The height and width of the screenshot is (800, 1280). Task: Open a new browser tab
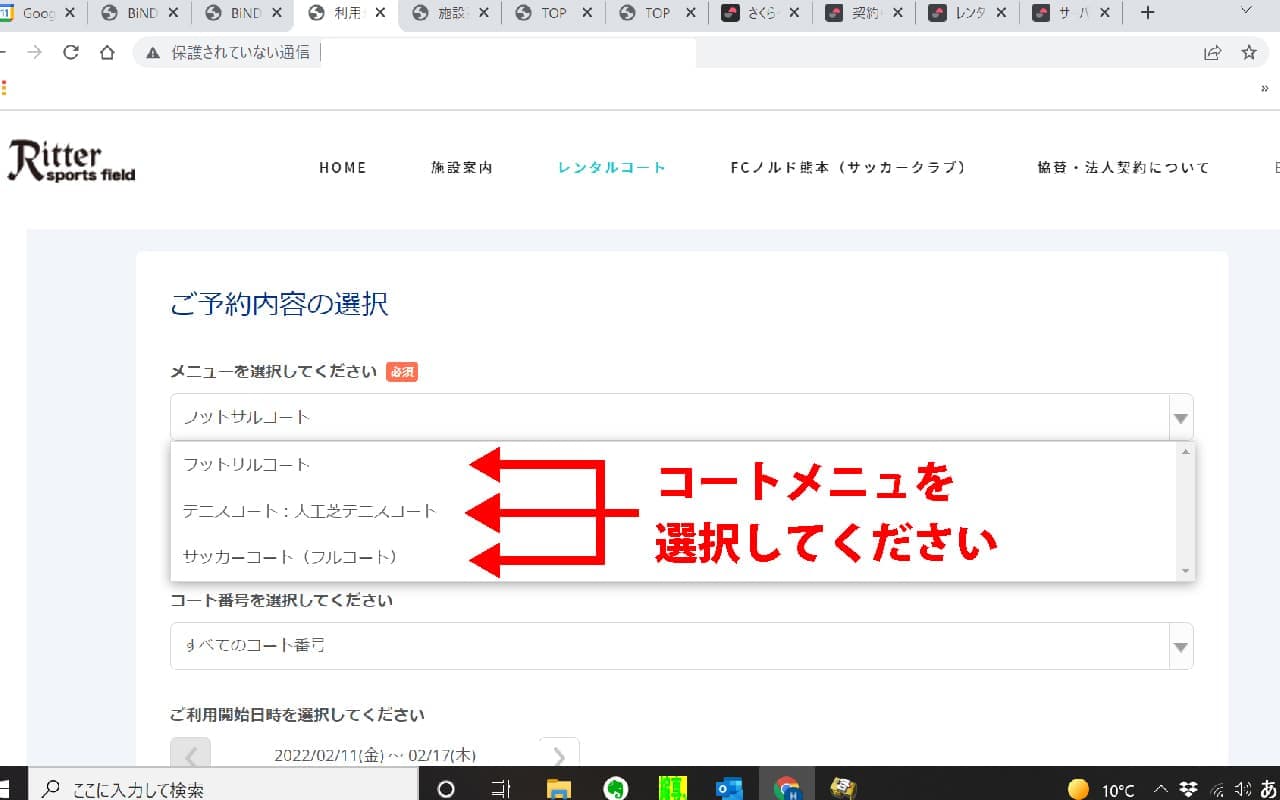[1148, 13]
